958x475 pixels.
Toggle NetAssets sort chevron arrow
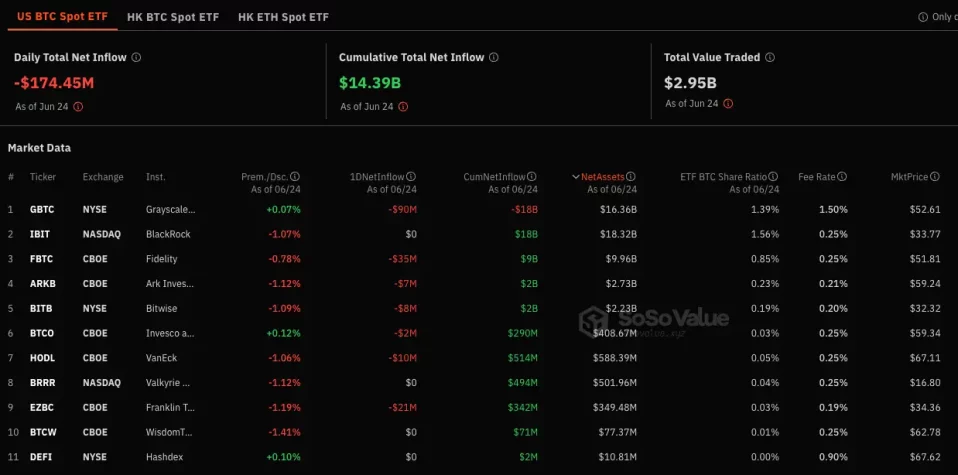pyautogui.click(x=575, y=177)
